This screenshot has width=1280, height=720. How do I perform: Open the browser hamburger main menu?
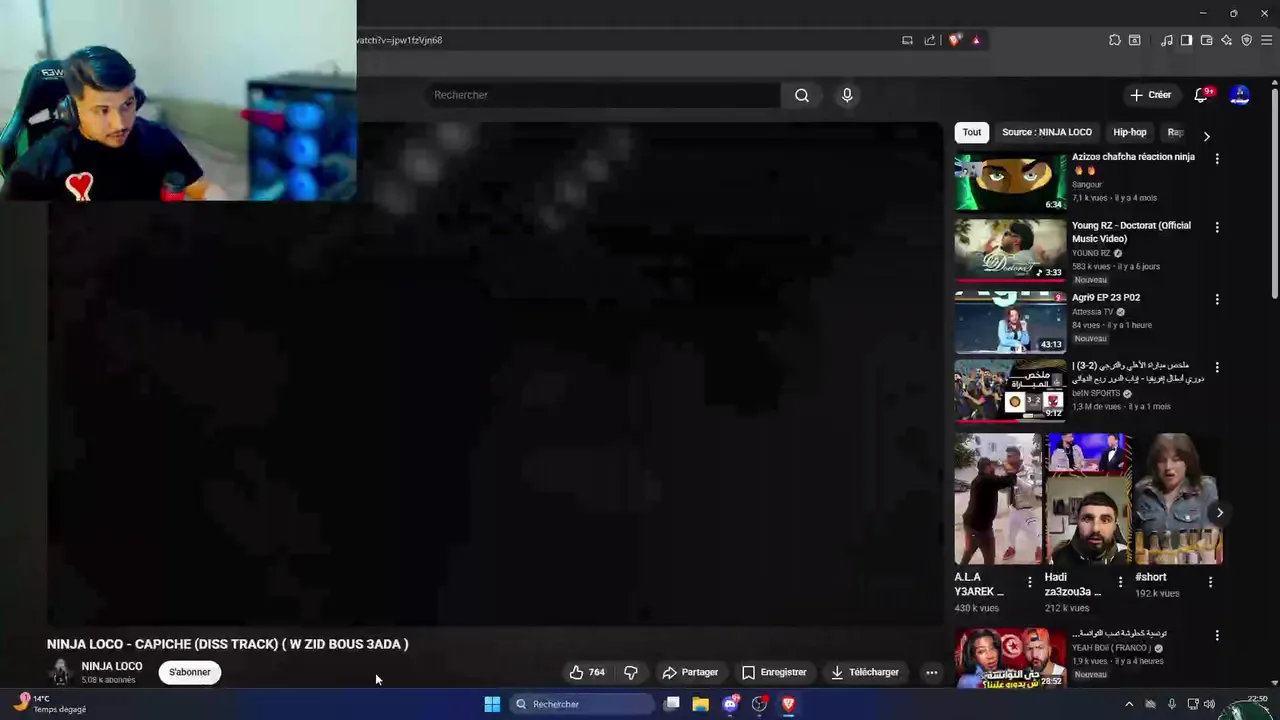1267,40
